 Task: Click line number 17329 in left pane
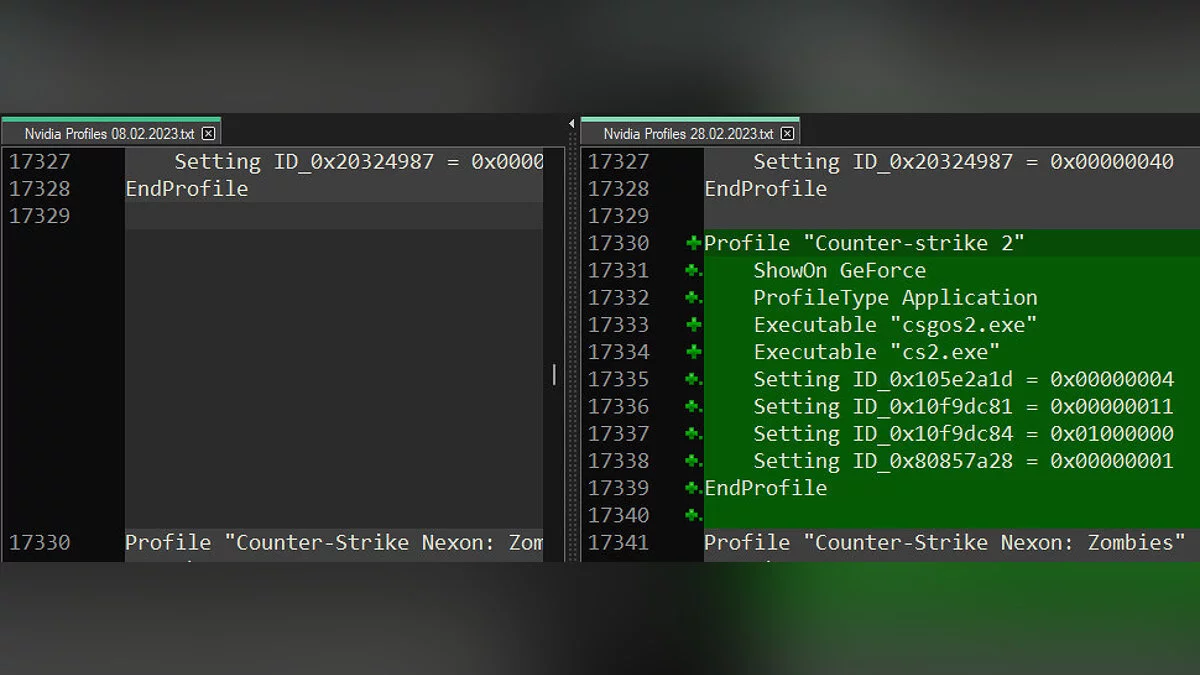click(x=40, y=215)
